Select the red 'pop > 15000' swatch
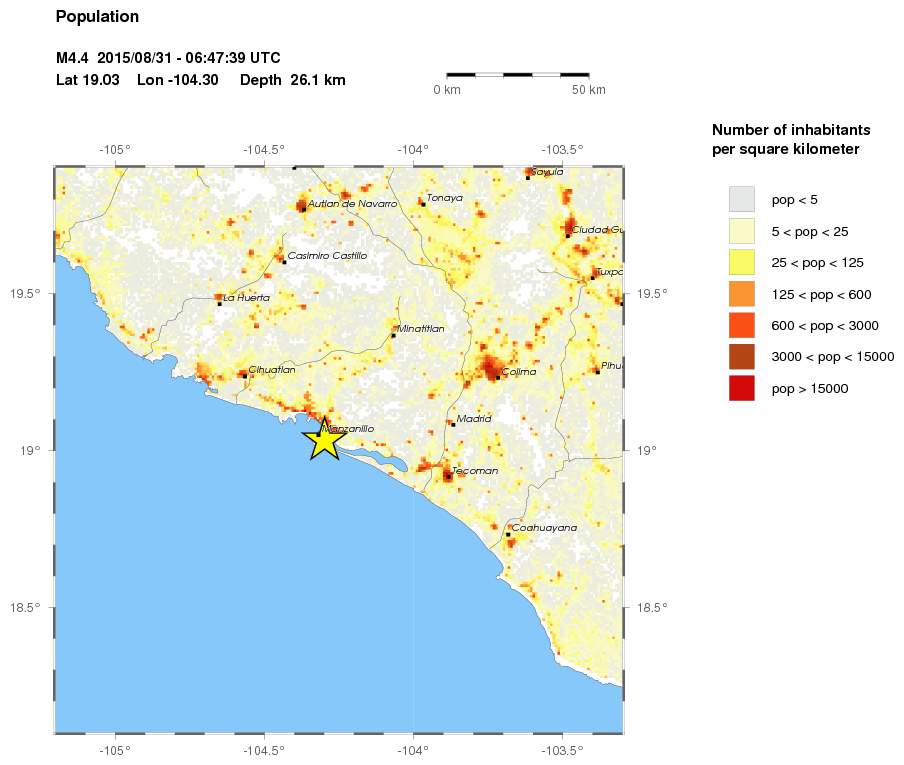Viewport: 904px width, 765px height. tap(741, 388)
